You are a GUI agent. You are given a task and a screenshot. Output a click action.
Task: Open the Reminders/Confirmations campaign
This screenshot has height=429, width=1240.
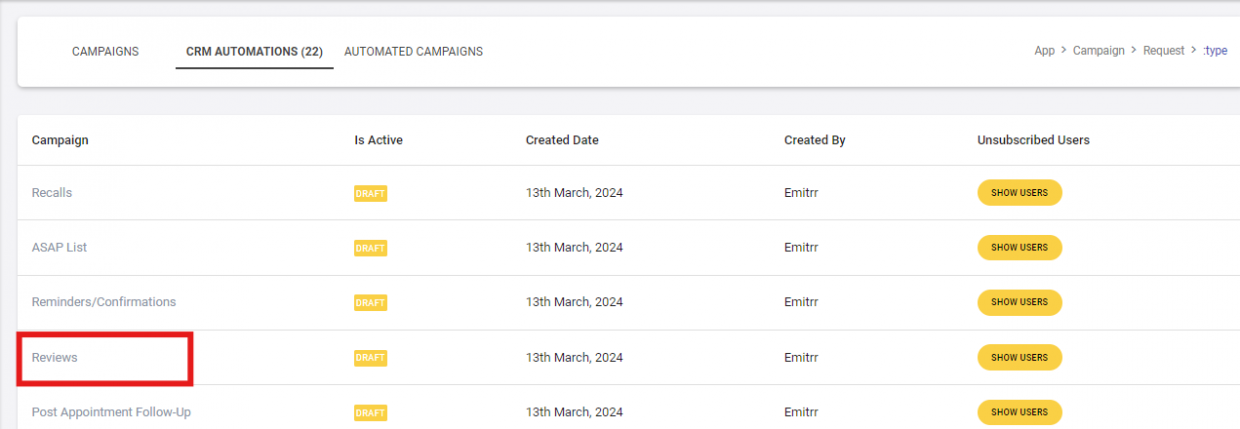104,302
